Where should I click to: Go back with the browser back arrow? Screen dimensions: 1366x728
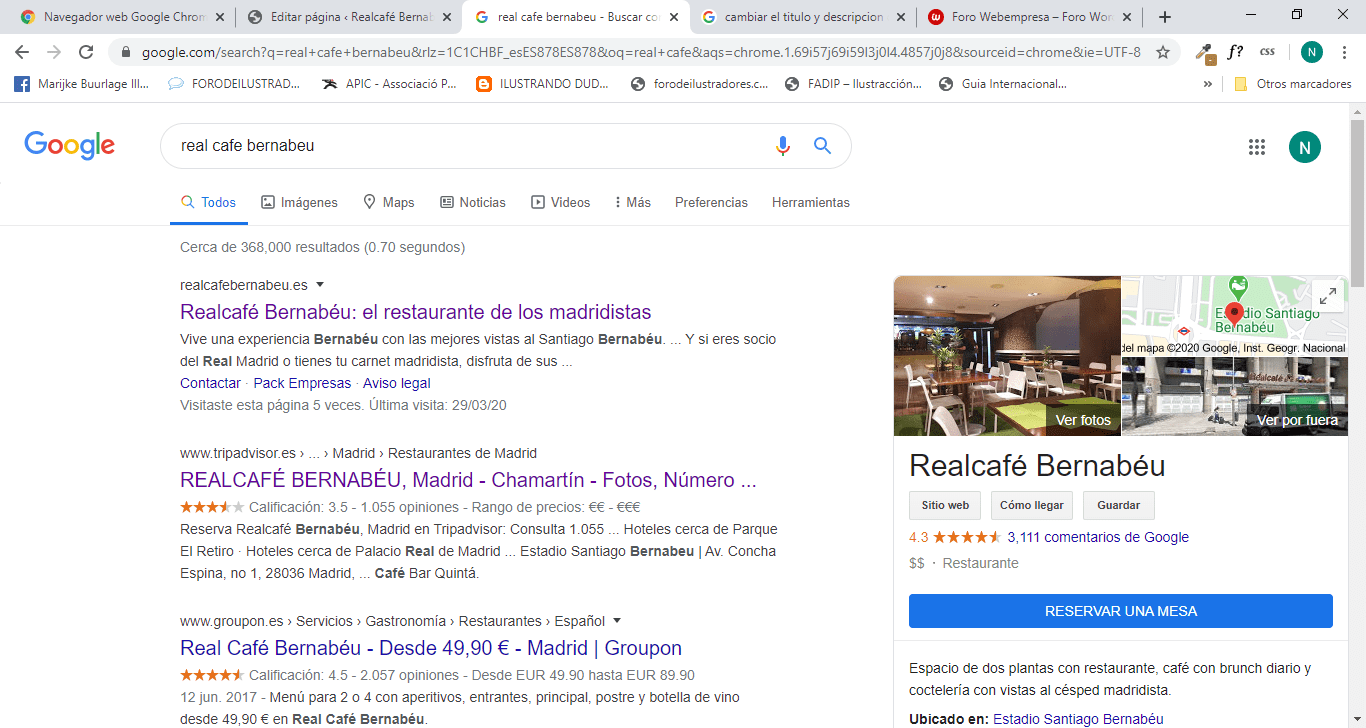[x=21, y=52]
